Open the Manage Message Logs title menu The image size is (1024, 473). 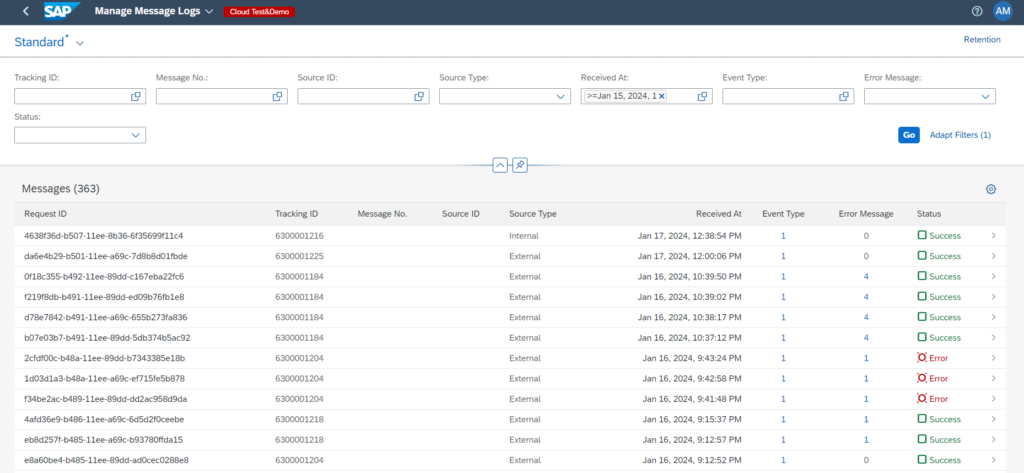[208, 12]
